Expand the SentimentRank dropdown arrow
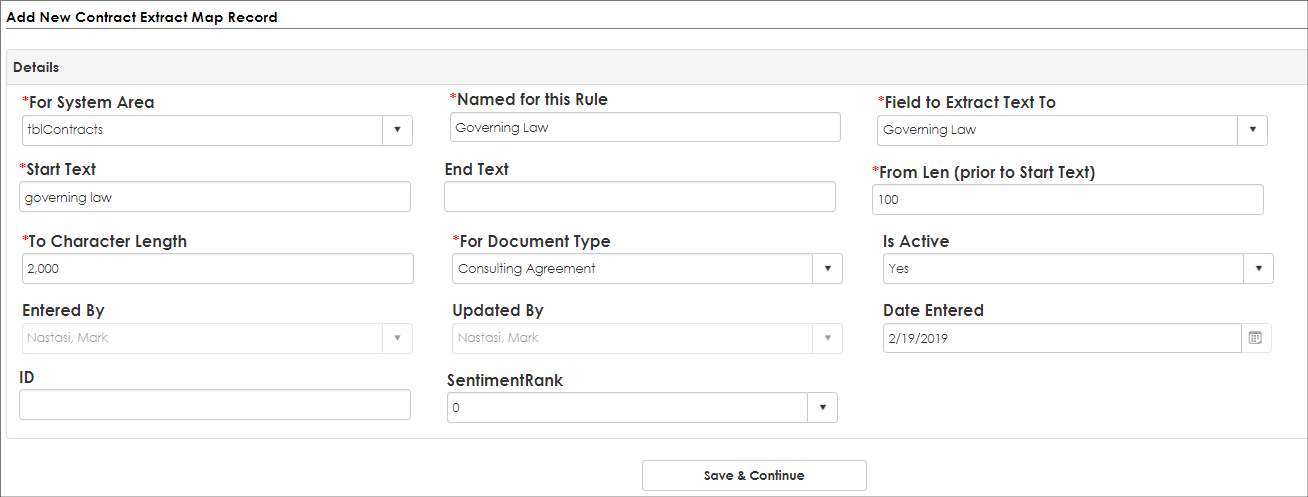The image size is (1308, 497). click(822, 408)
